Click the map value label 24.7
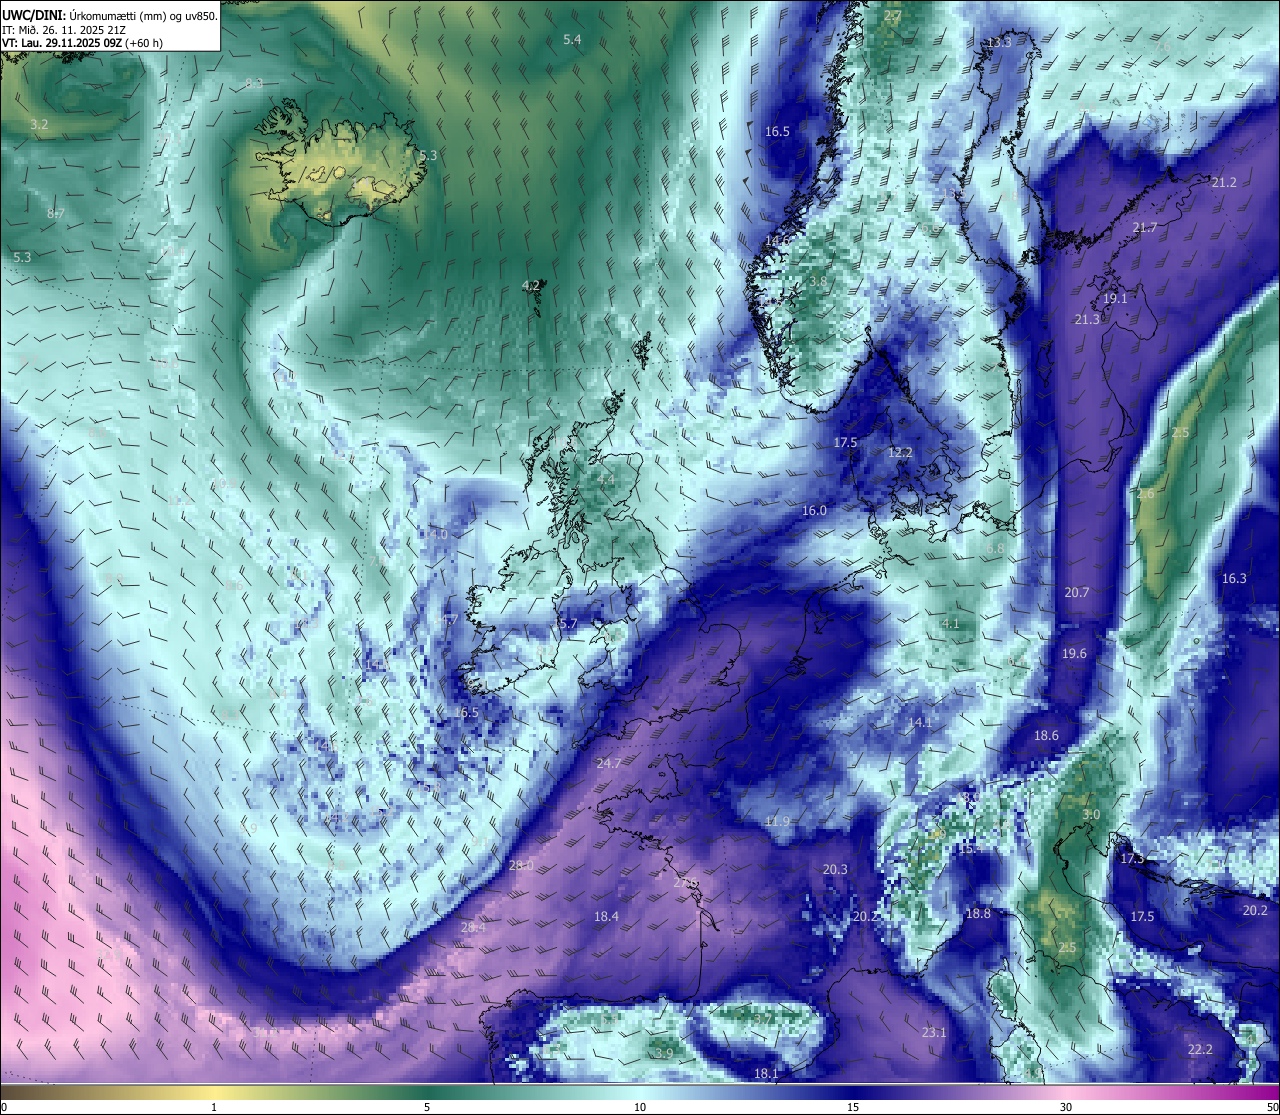1280x1115 pixels. pyautogui.click(x=608, y=764)
